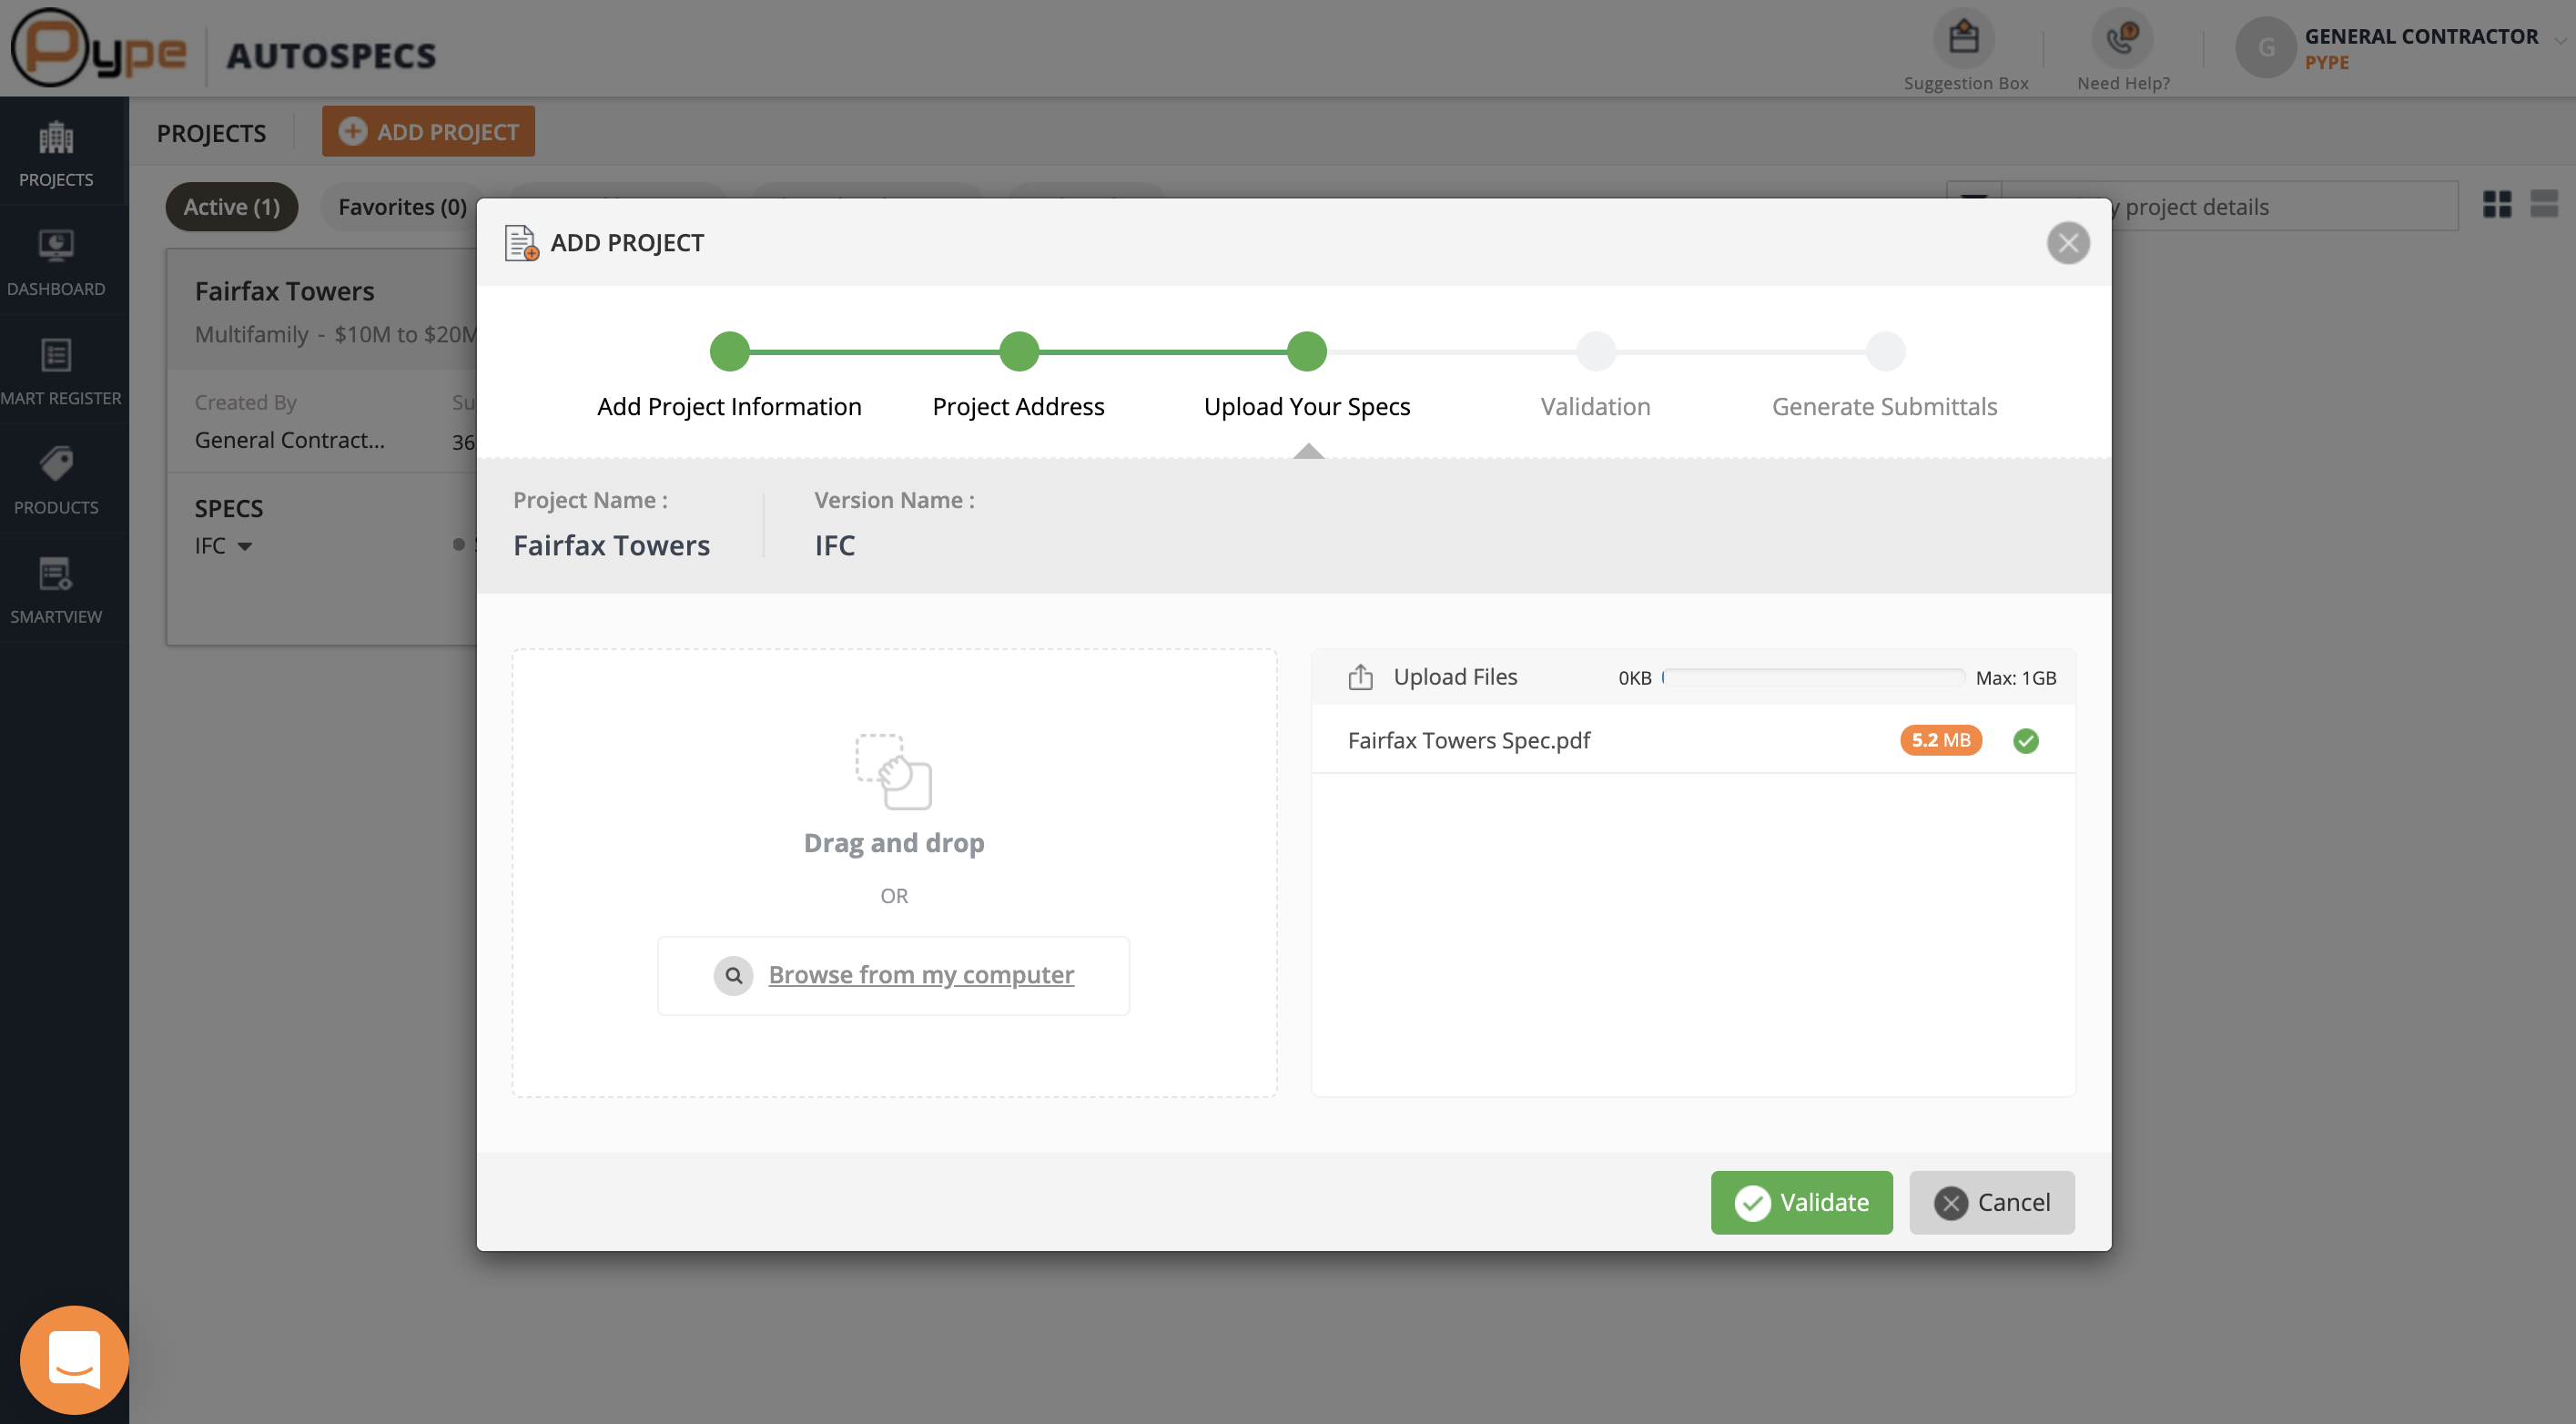Open the Smart Register sidebar icon
The image size is (2576, 1424).
click(x=56, y=371)
